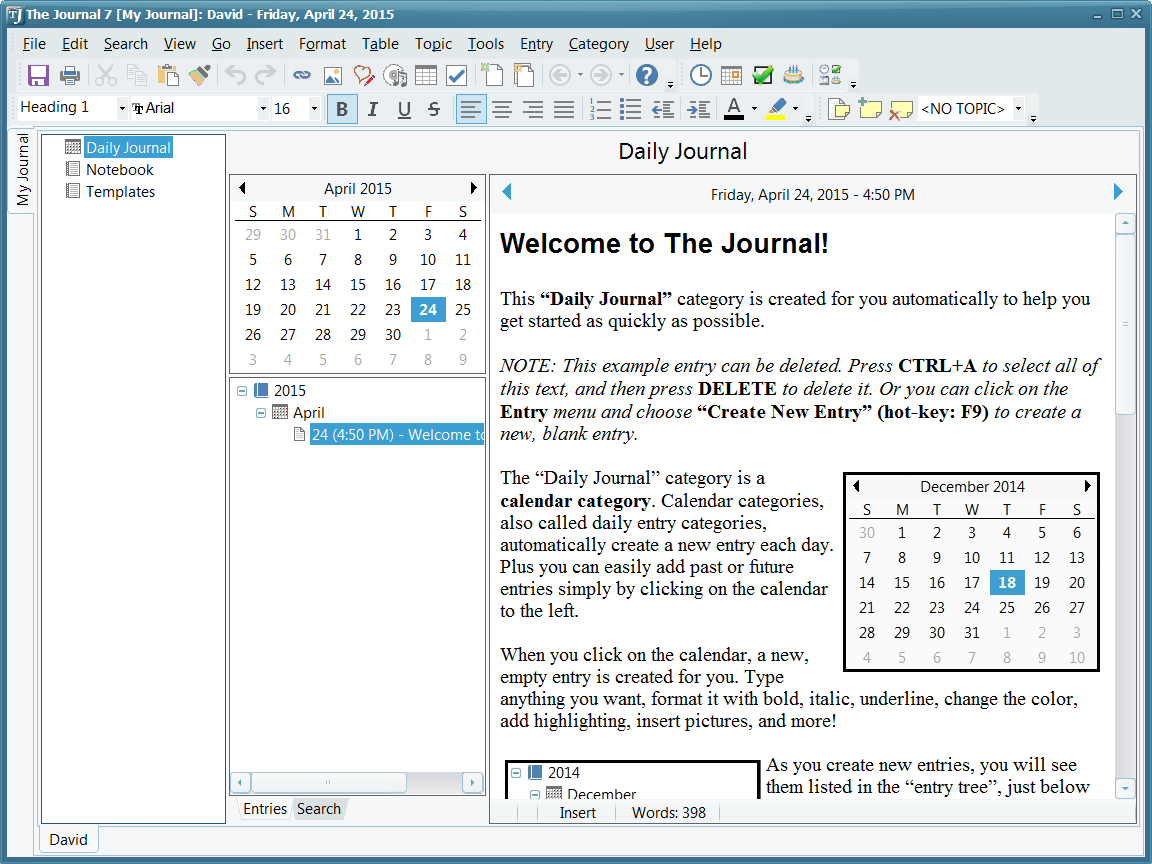Open the File menu
The height and width of the screenshot is (864, 1152).
tap(34, 44)
